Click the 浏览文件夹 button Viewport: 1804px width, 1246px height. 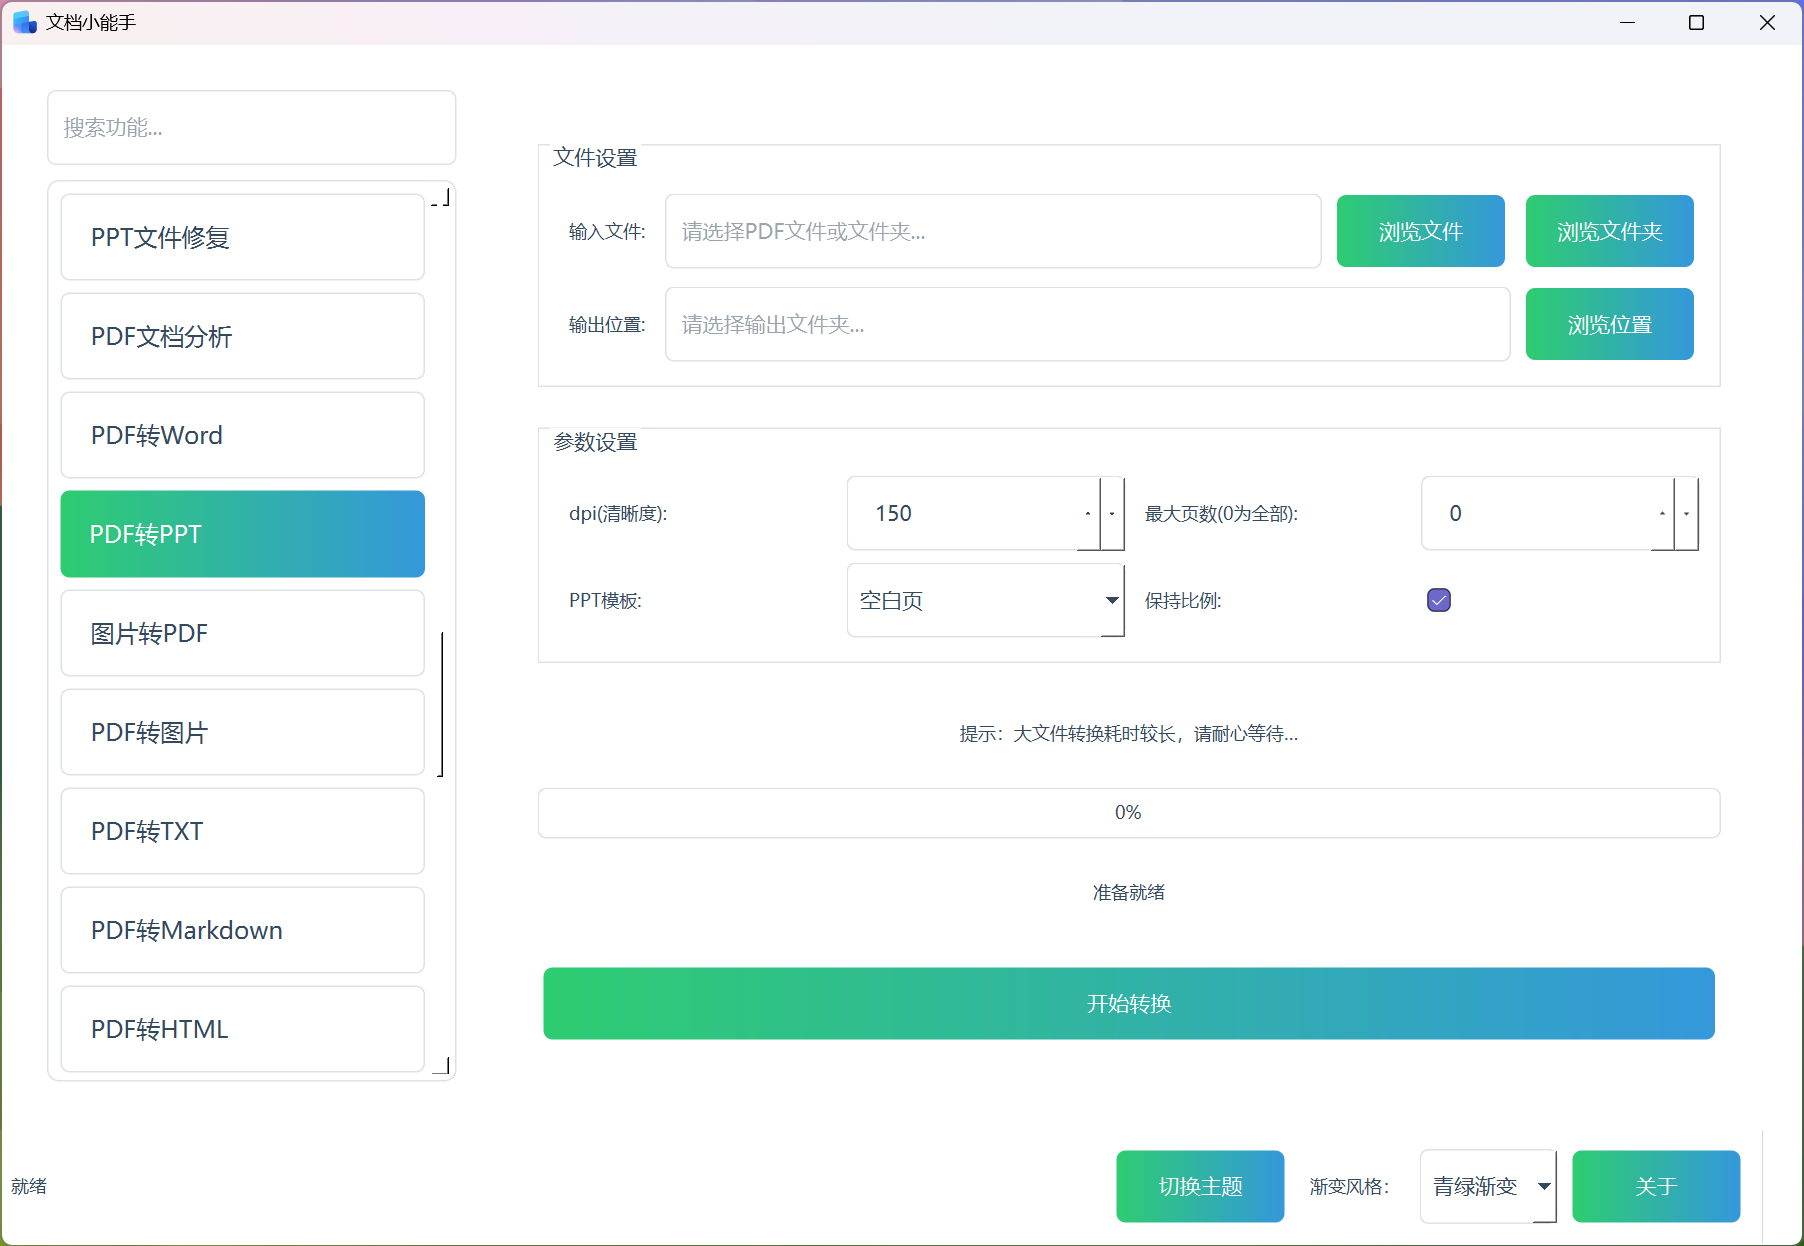pyautogui.click(x=1609, y=231)
